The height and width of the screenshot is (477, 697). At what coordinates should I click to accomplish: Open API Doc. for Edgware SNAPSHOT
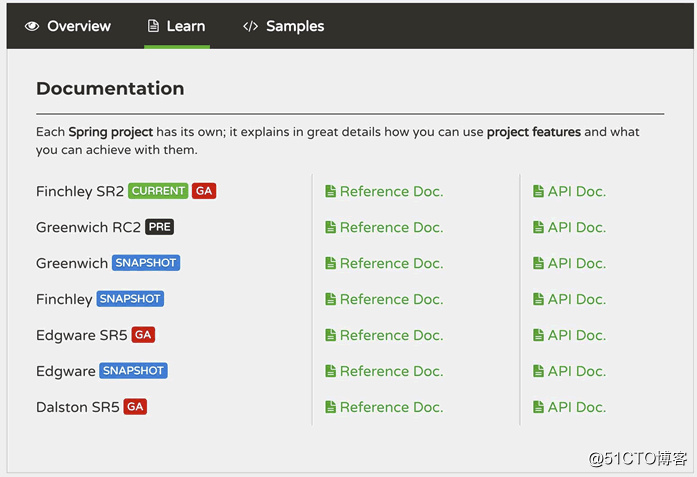(569, 371)
